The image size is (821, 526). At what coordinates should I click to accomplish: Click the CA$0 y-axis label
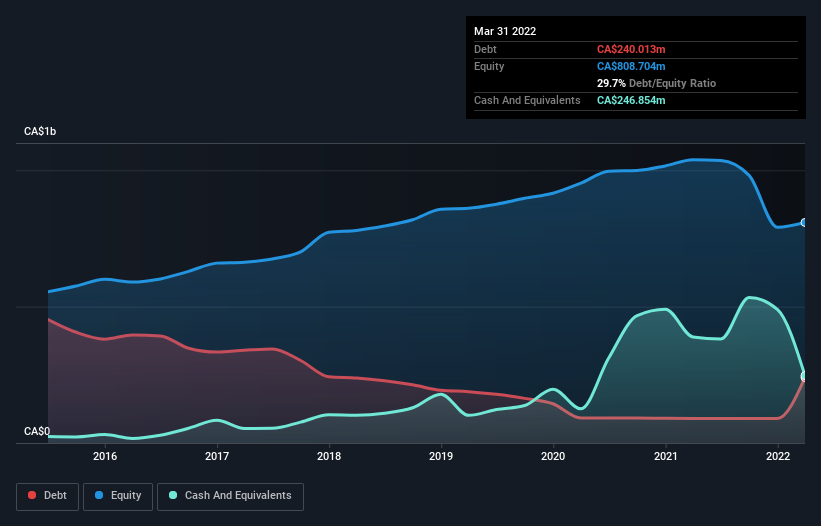point(37,431)
